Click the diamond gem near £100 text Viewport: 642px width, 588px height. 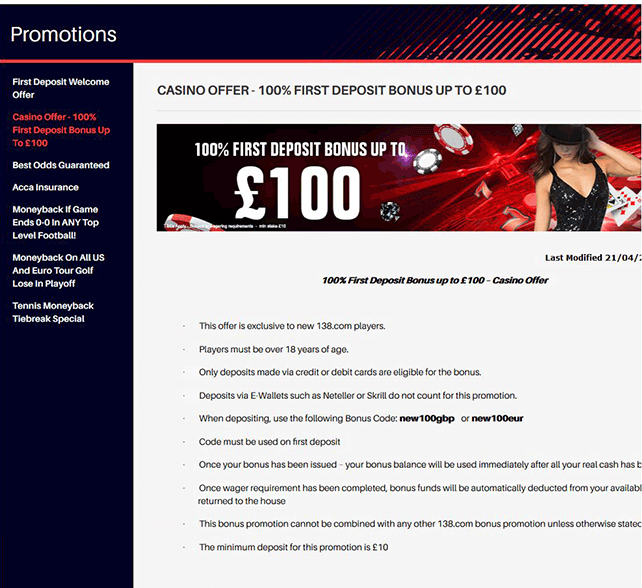coord(390,211)
